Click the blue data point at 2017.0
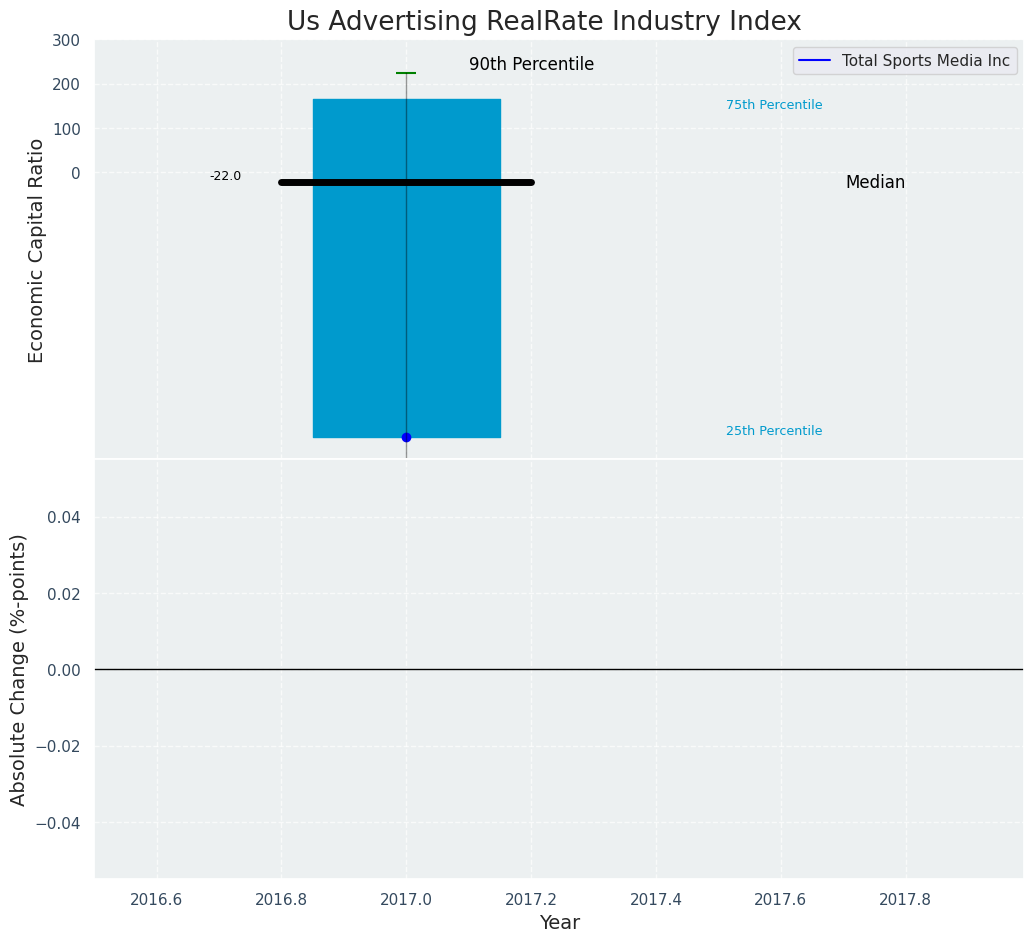The width and height of the screenshot is (1034, 942). (406, 437)
